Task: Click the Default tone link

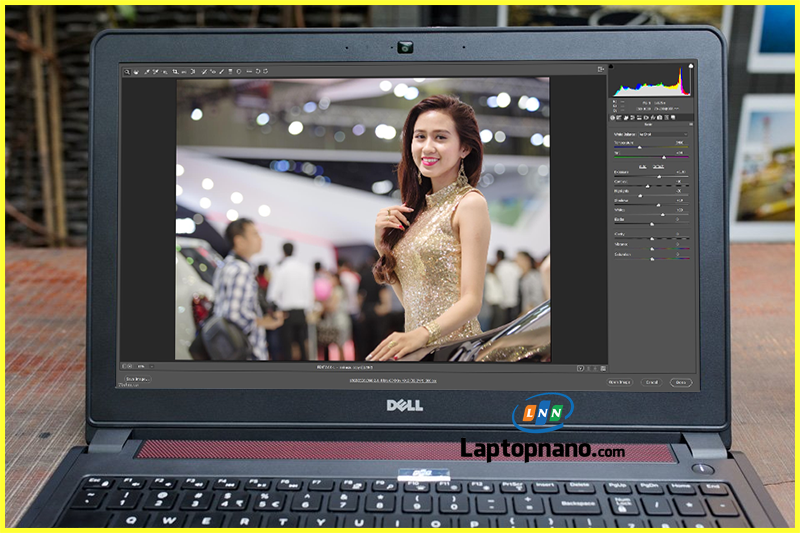Action: point(659,167)
